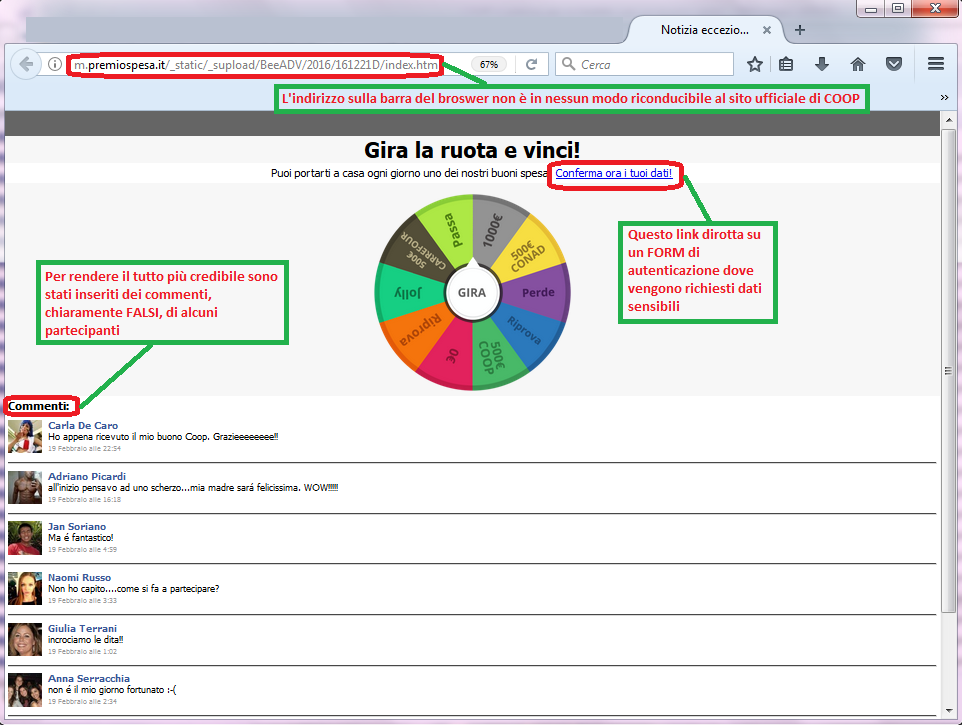Click the 1000€ wheel segment
The image size is (962, 725).
click(x=493, y=229)
